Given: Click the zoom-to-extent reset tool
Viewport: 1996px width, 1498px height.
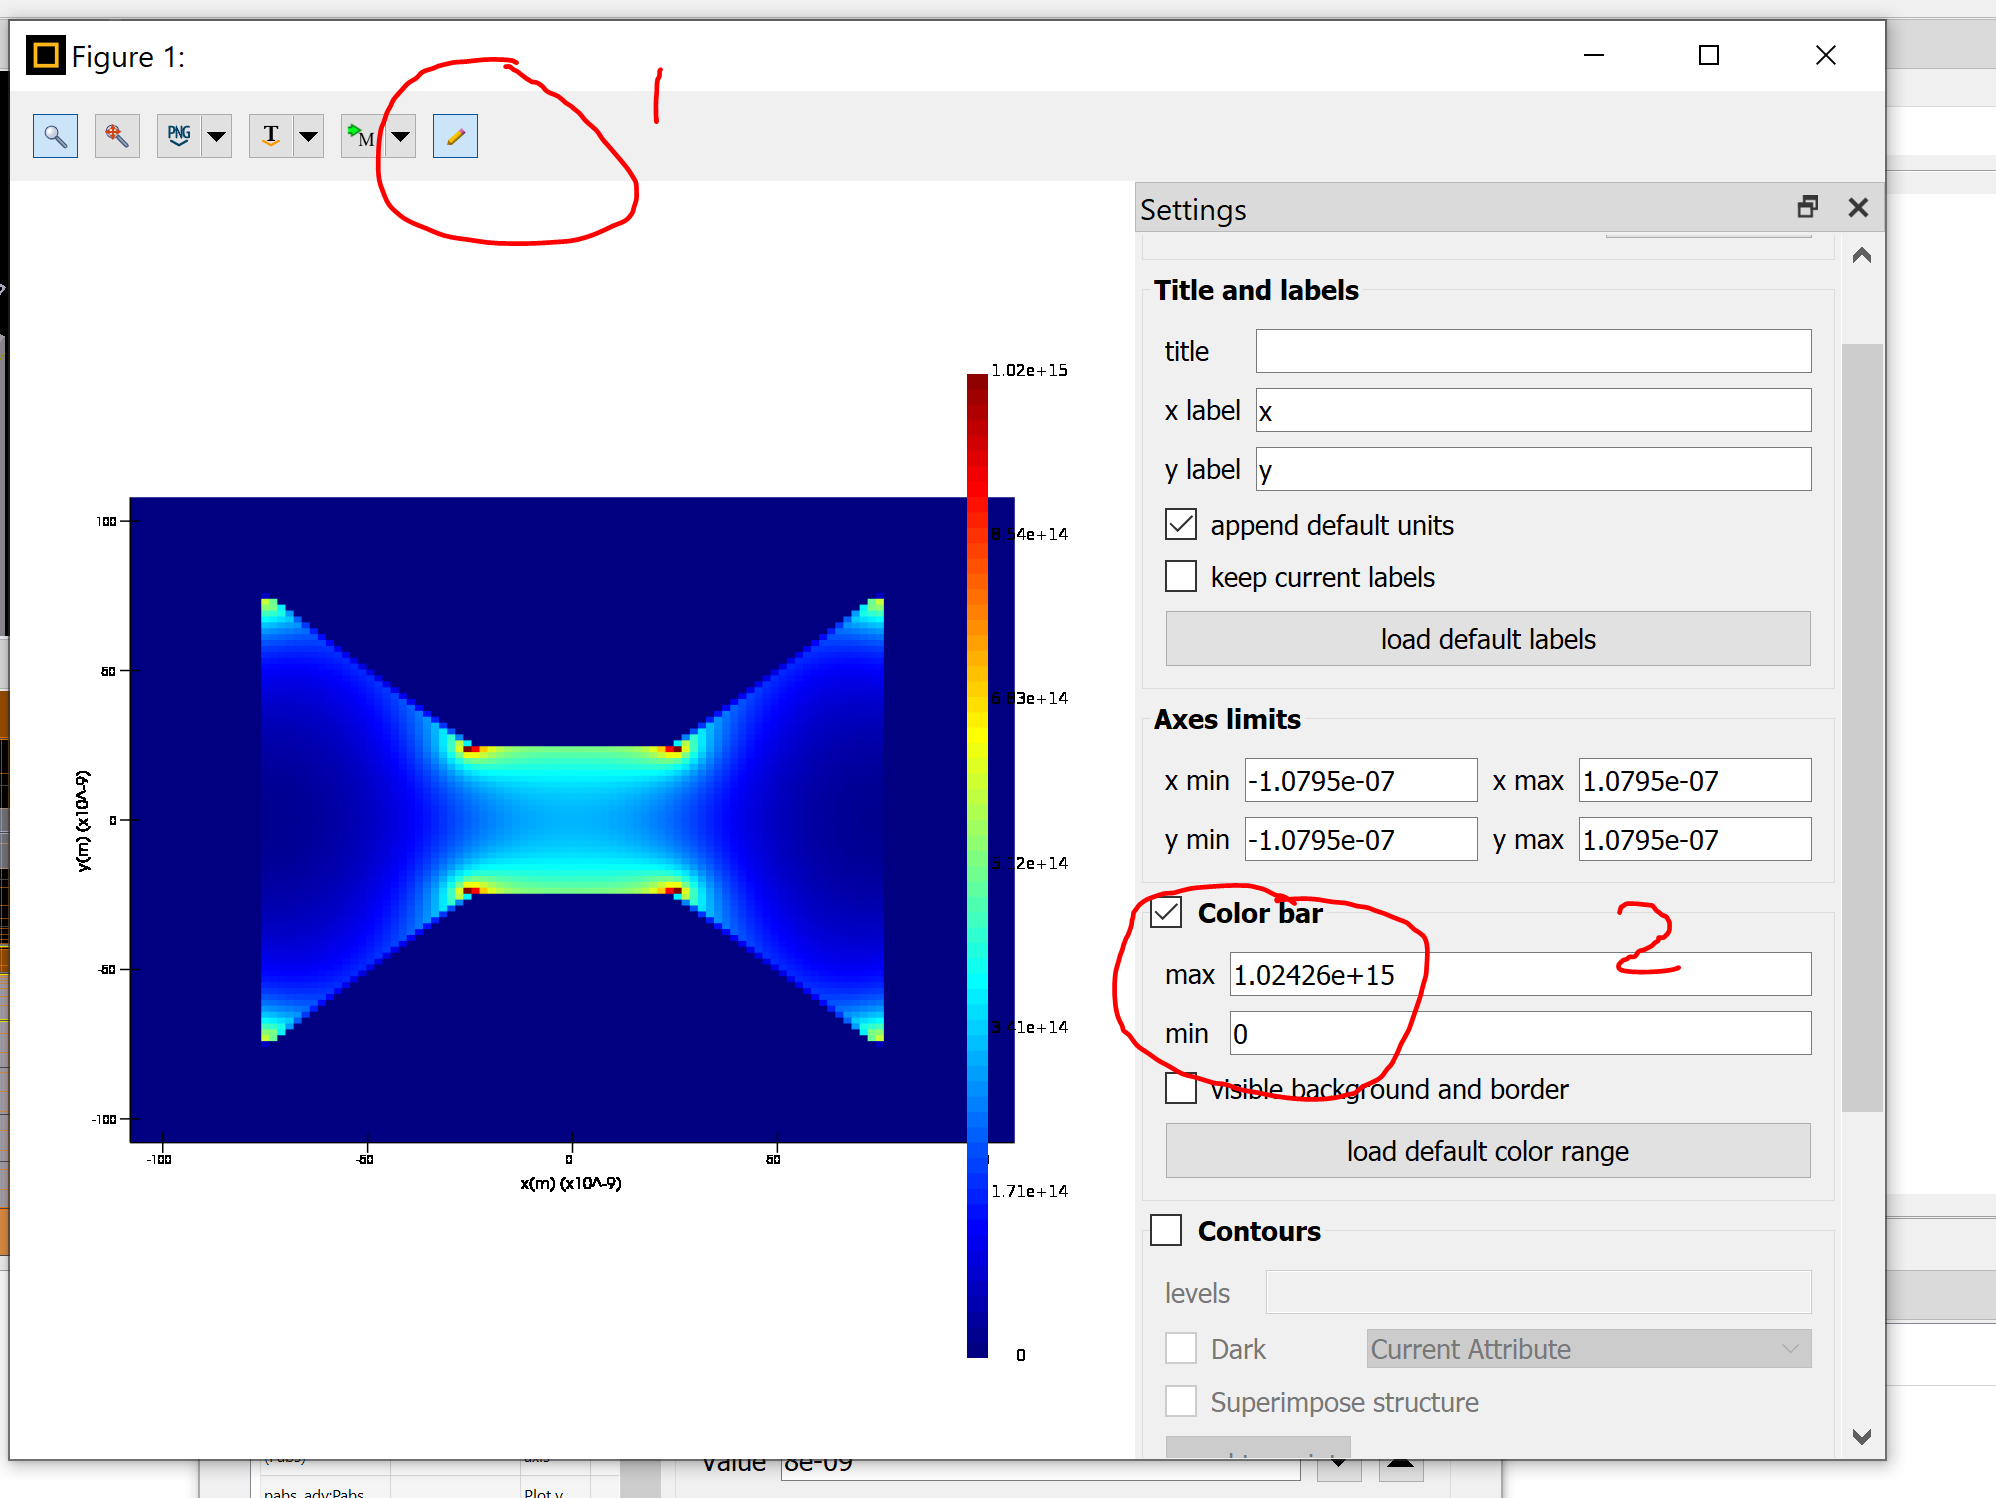Looking at the screenshot, I should 117,136.
